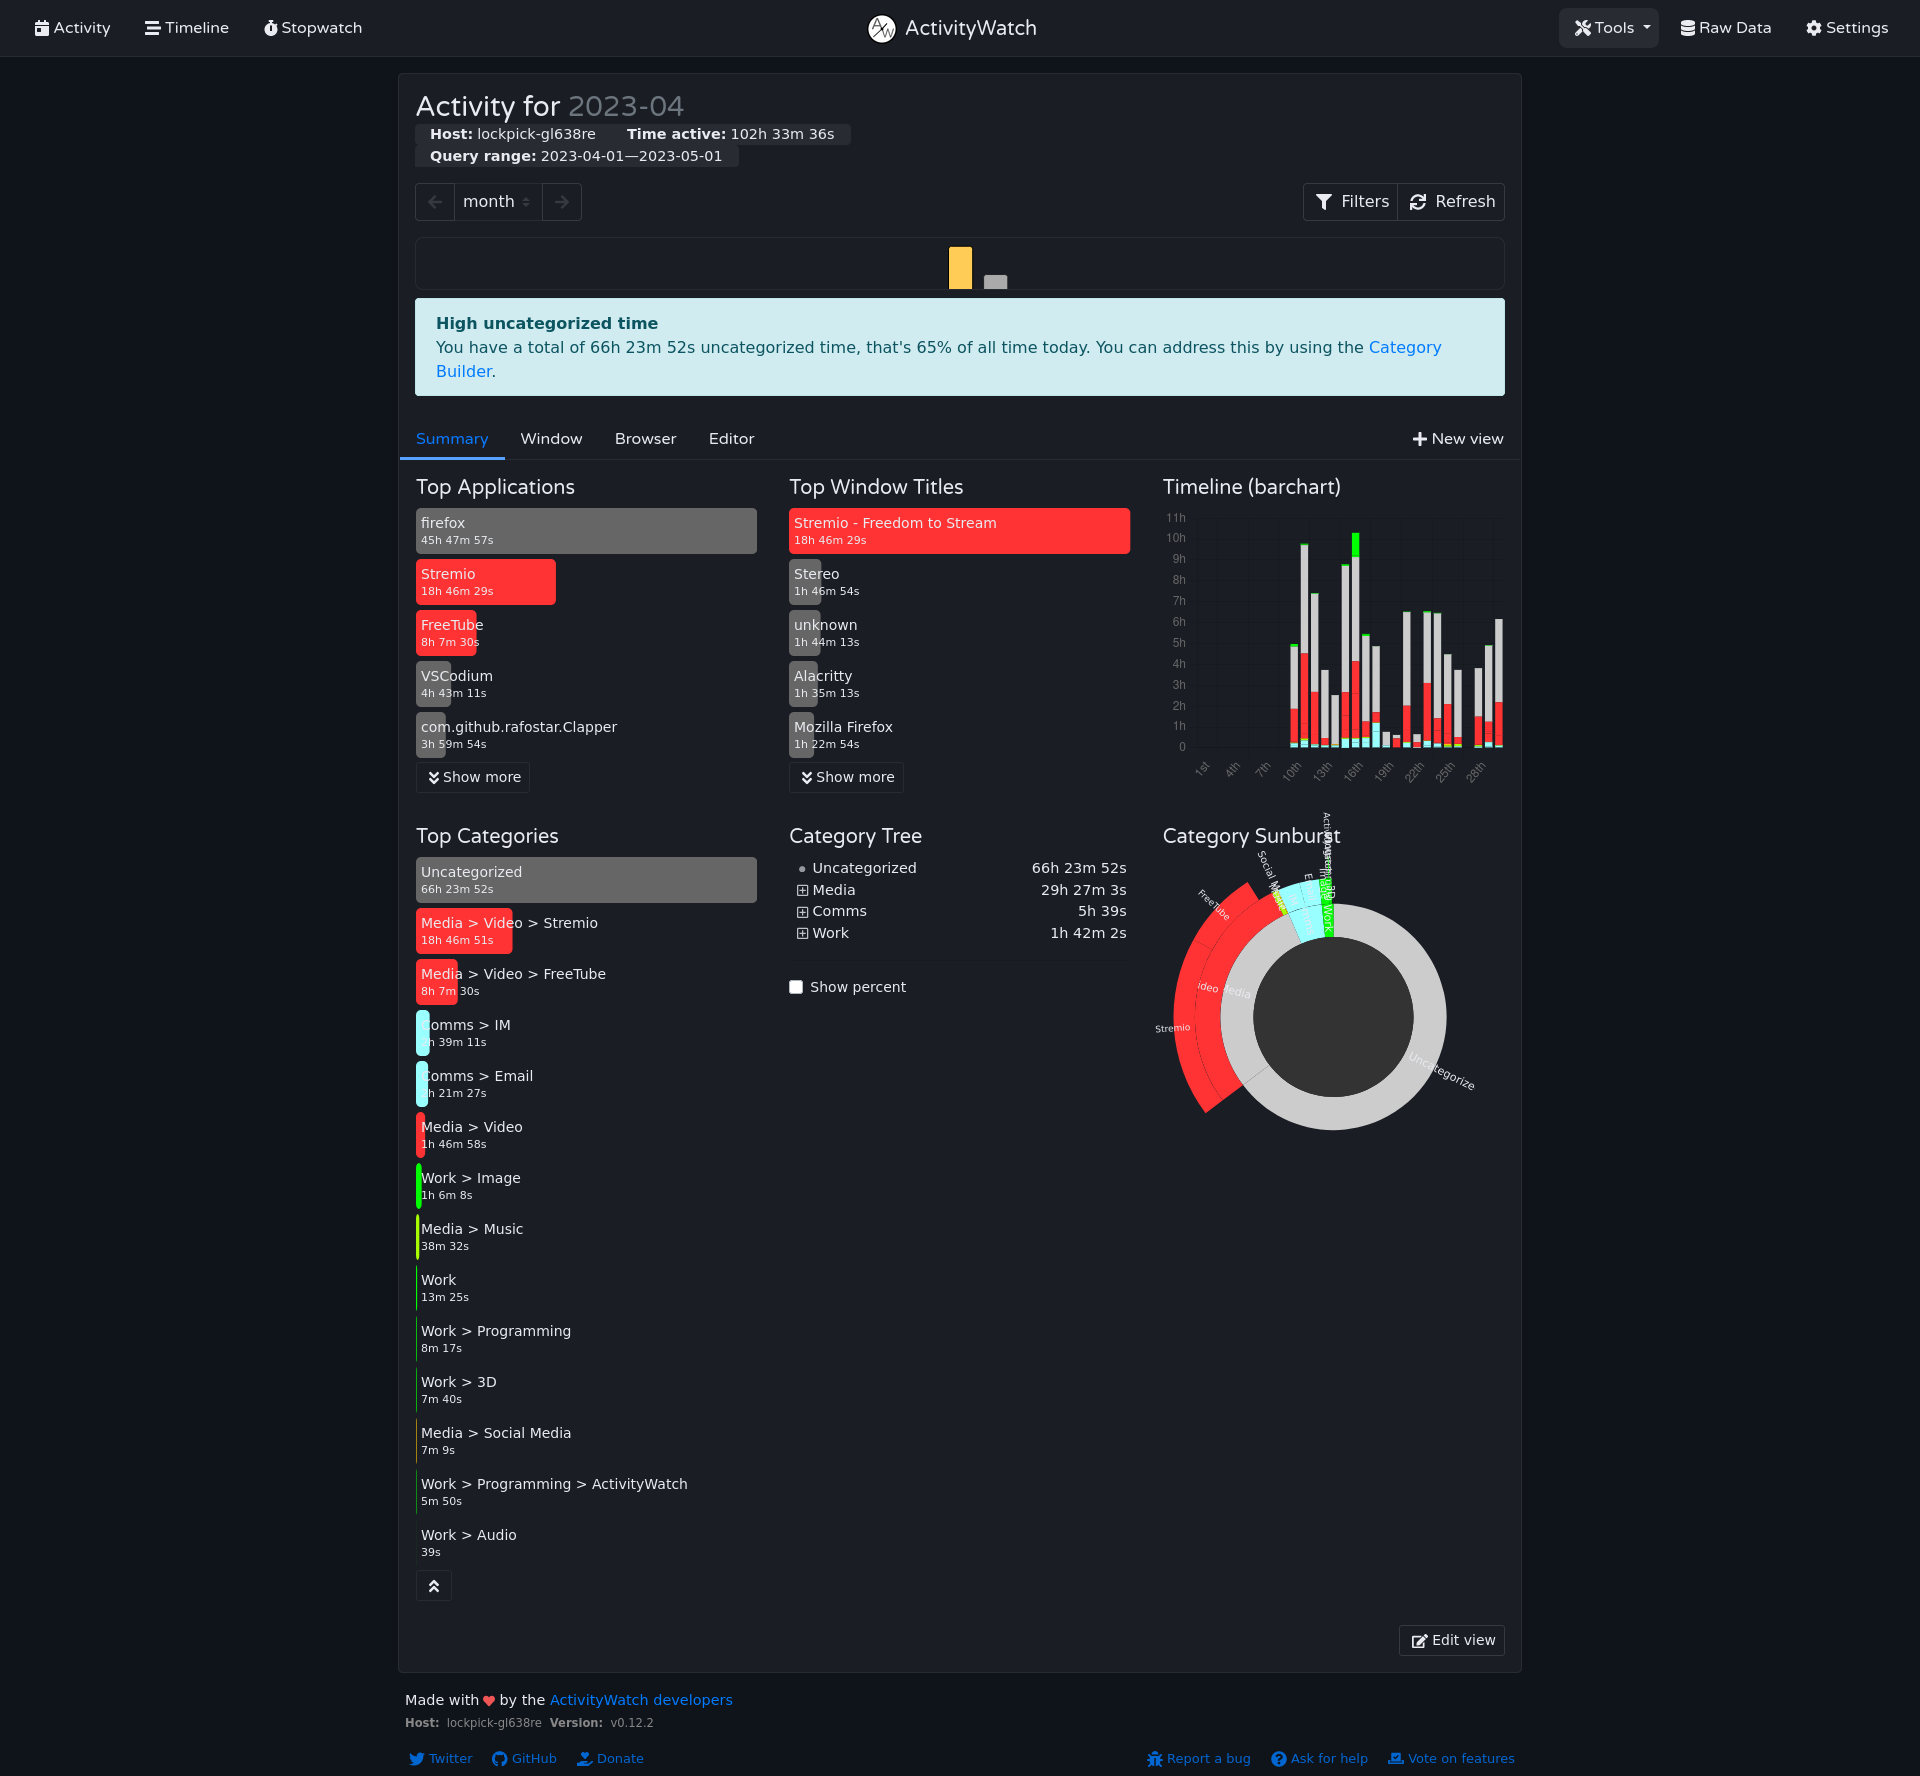This screenshot has width=1920, height=1776.
Task: Open the Stopwatch page
Action: point(313,28)
